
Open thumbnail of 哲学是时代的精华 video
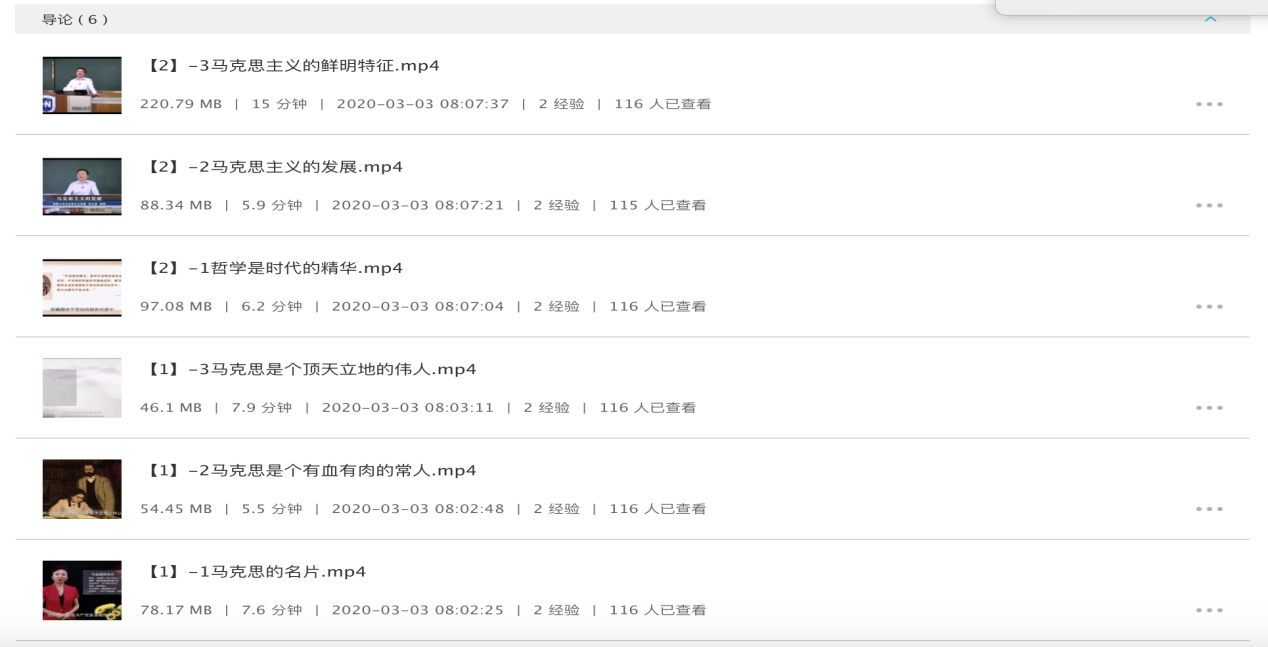click(82, 288)
